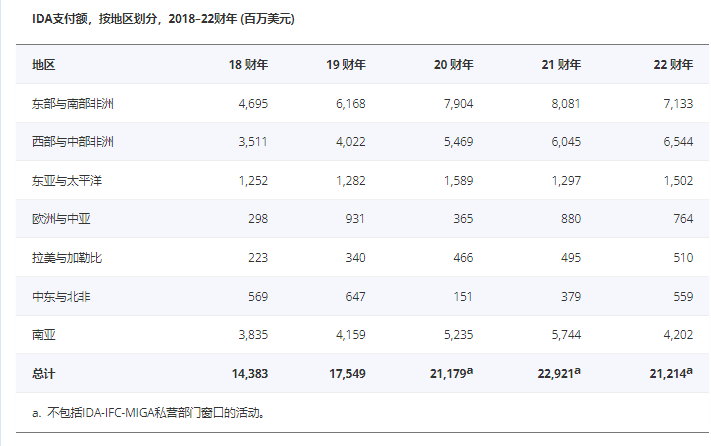Click the row label '拉美与加勒比'
The height and width of the screenshot is (446, 711).
coord(67,258)
